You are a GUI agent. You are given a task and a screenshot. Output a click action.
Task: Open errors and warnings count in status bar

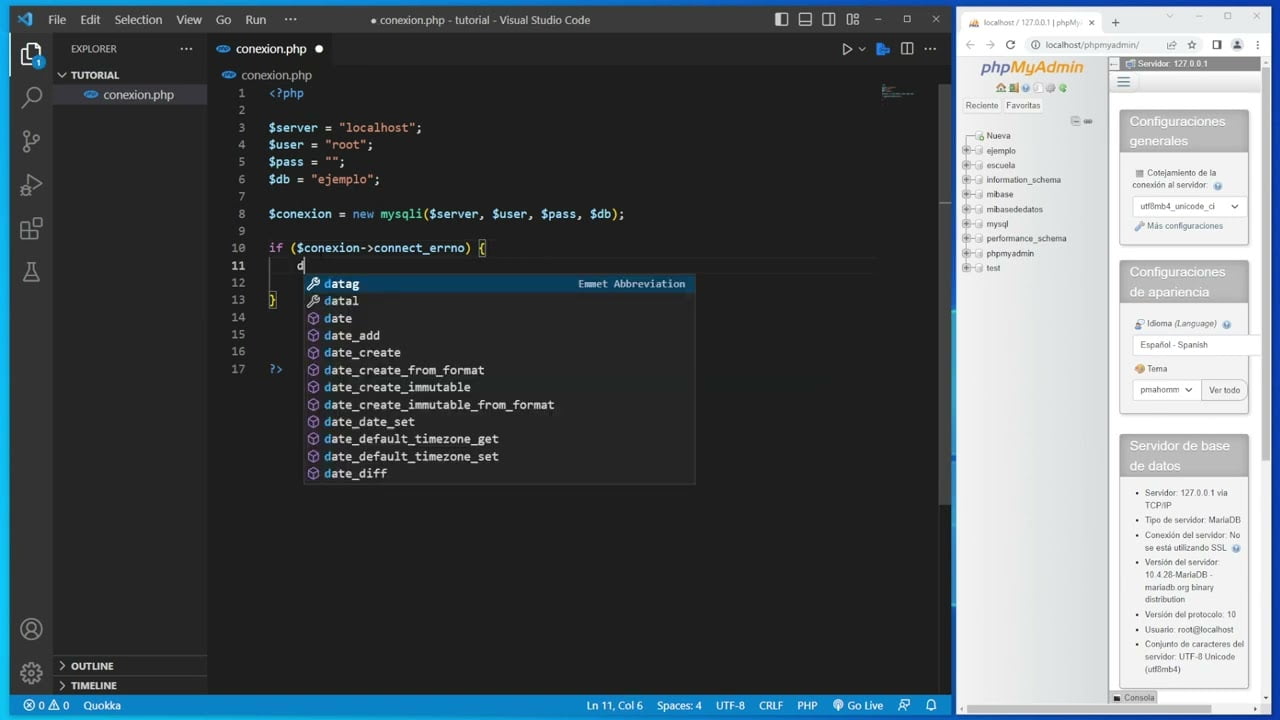pyautogui.click(x=46, y=705)
